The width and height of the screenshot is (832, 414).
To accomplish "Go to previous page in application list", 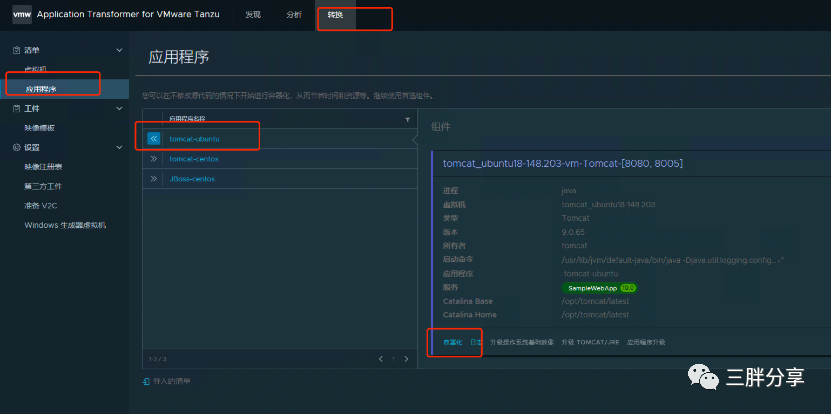I will [x=380, y=359].
